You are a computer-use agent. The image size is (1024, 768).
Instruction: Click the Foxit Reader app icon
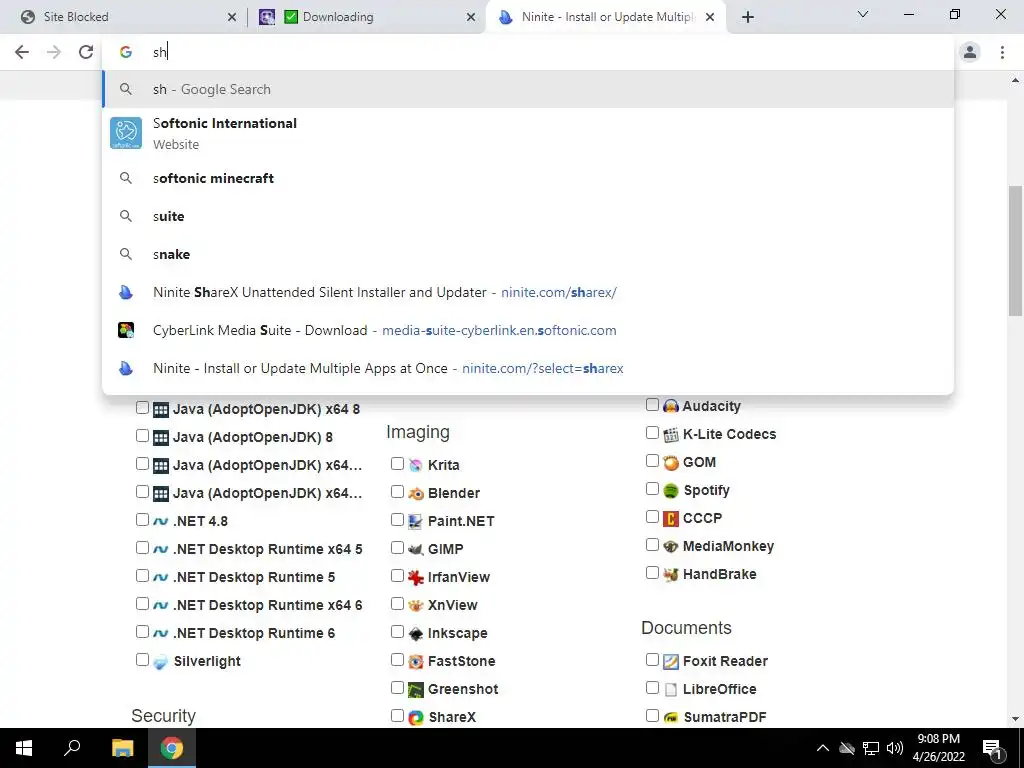[x=671, y=662]
